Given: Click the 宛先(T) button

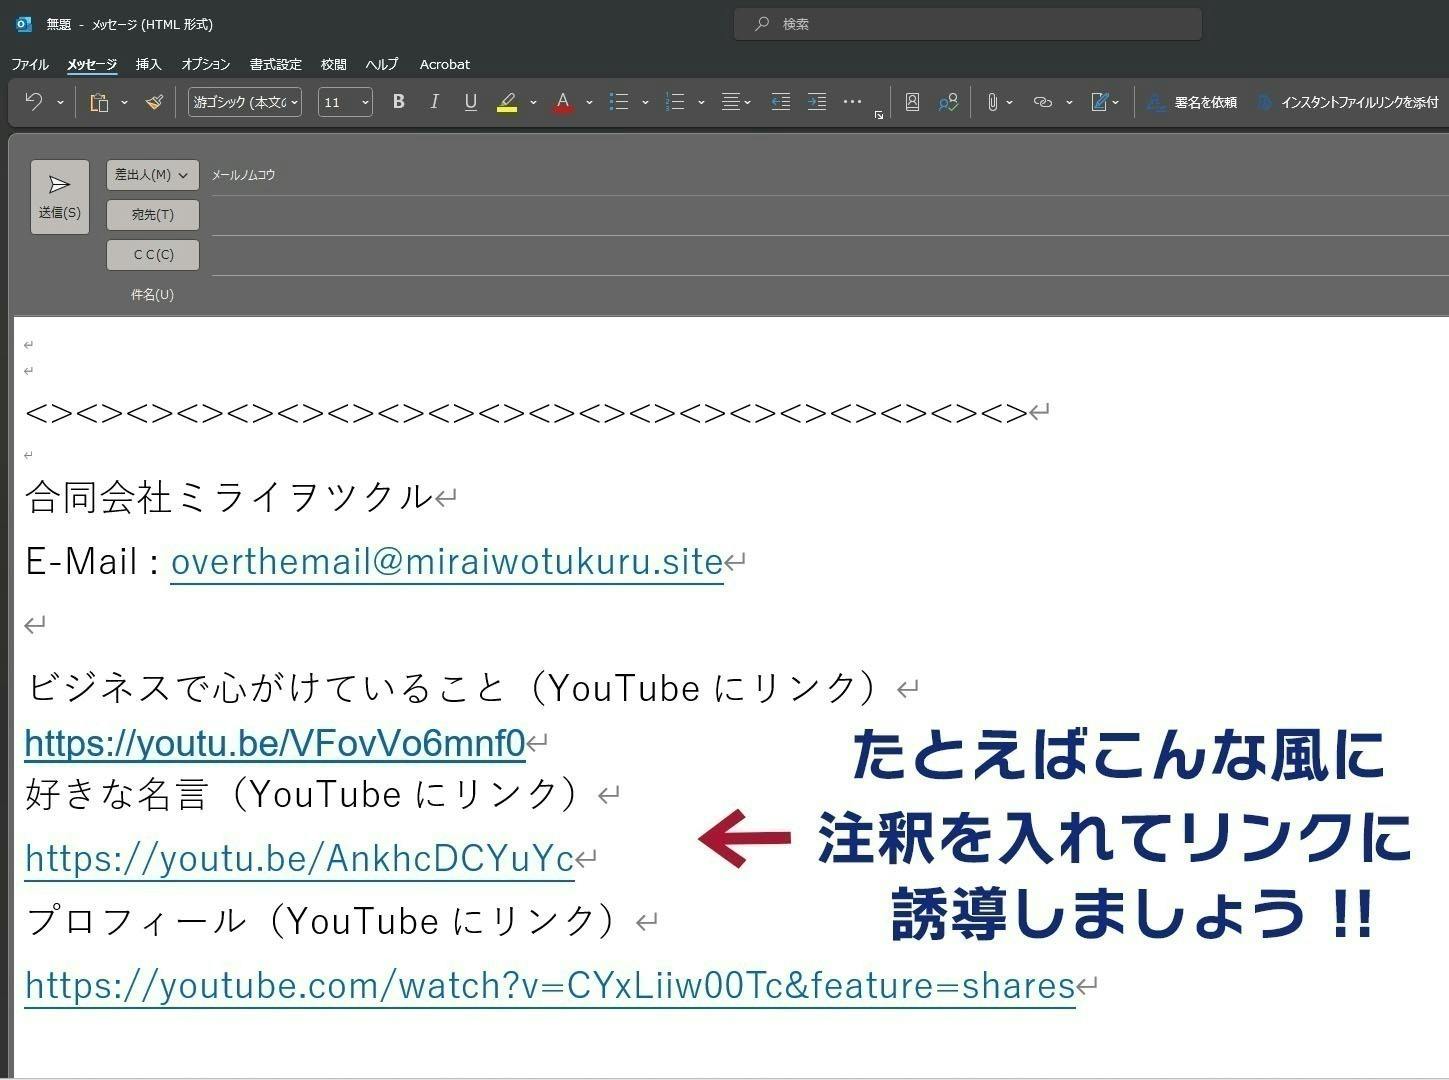Looking at the screenshot, I should 153,215.
